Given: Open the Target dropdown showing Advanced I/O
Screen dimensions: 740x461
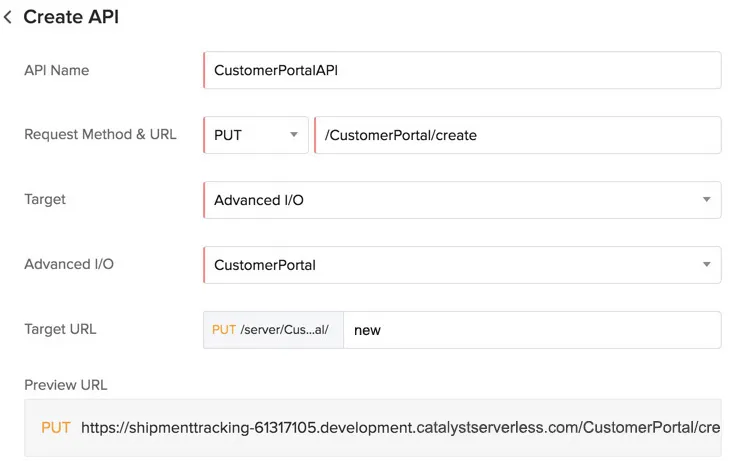Looking at the screenshot, I should tap(462, 200).
